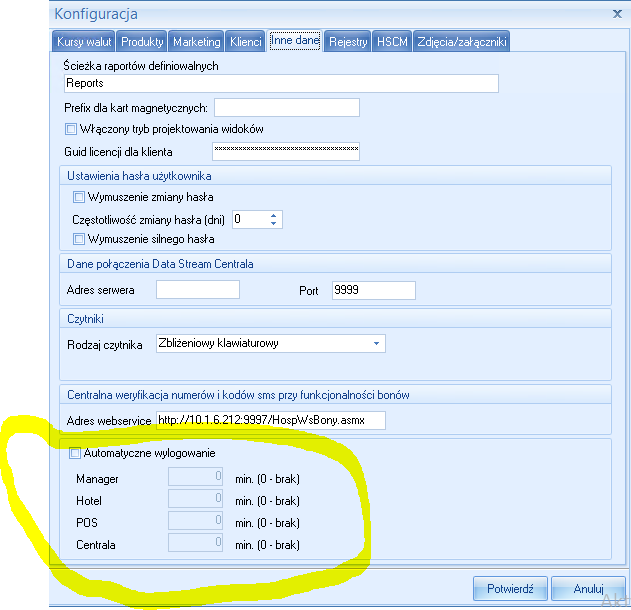Select the Marketing tab

pos(196,41)
